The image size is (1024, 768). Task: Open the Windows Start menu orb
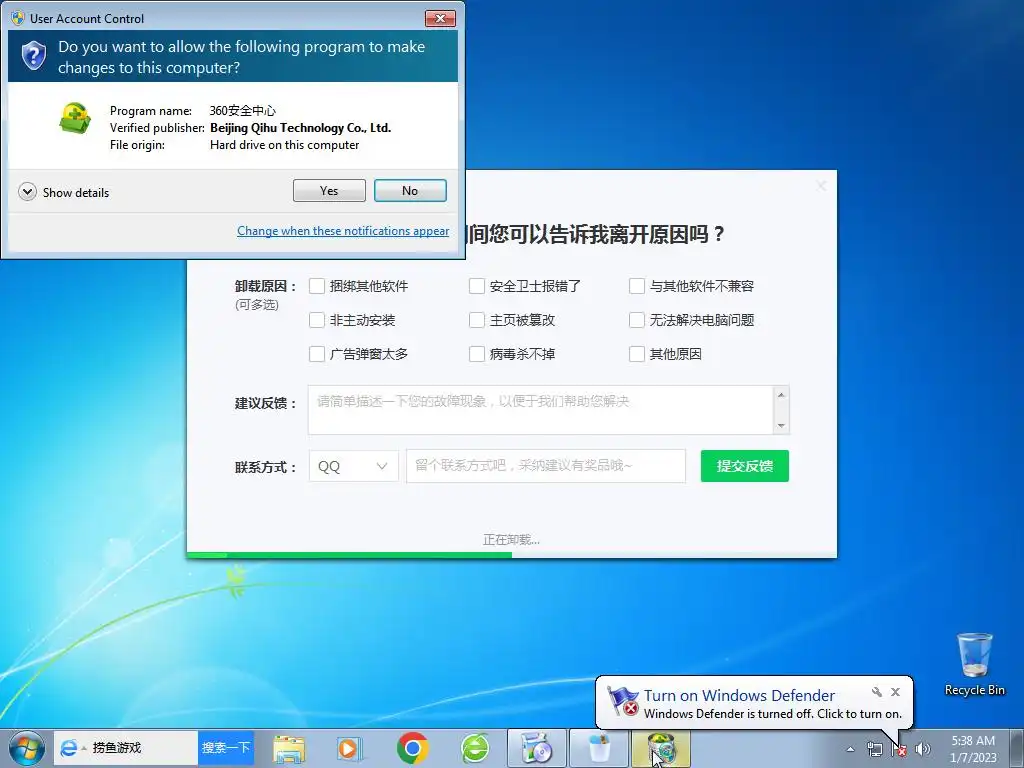click(x=27, y=748)
